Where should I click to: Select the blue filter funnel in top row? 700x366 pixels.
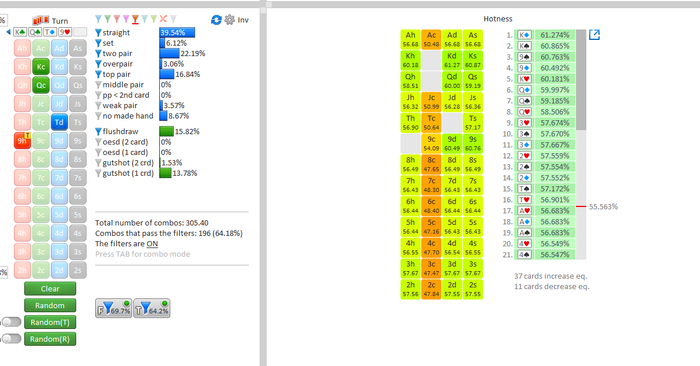click(x=98, y=19)
